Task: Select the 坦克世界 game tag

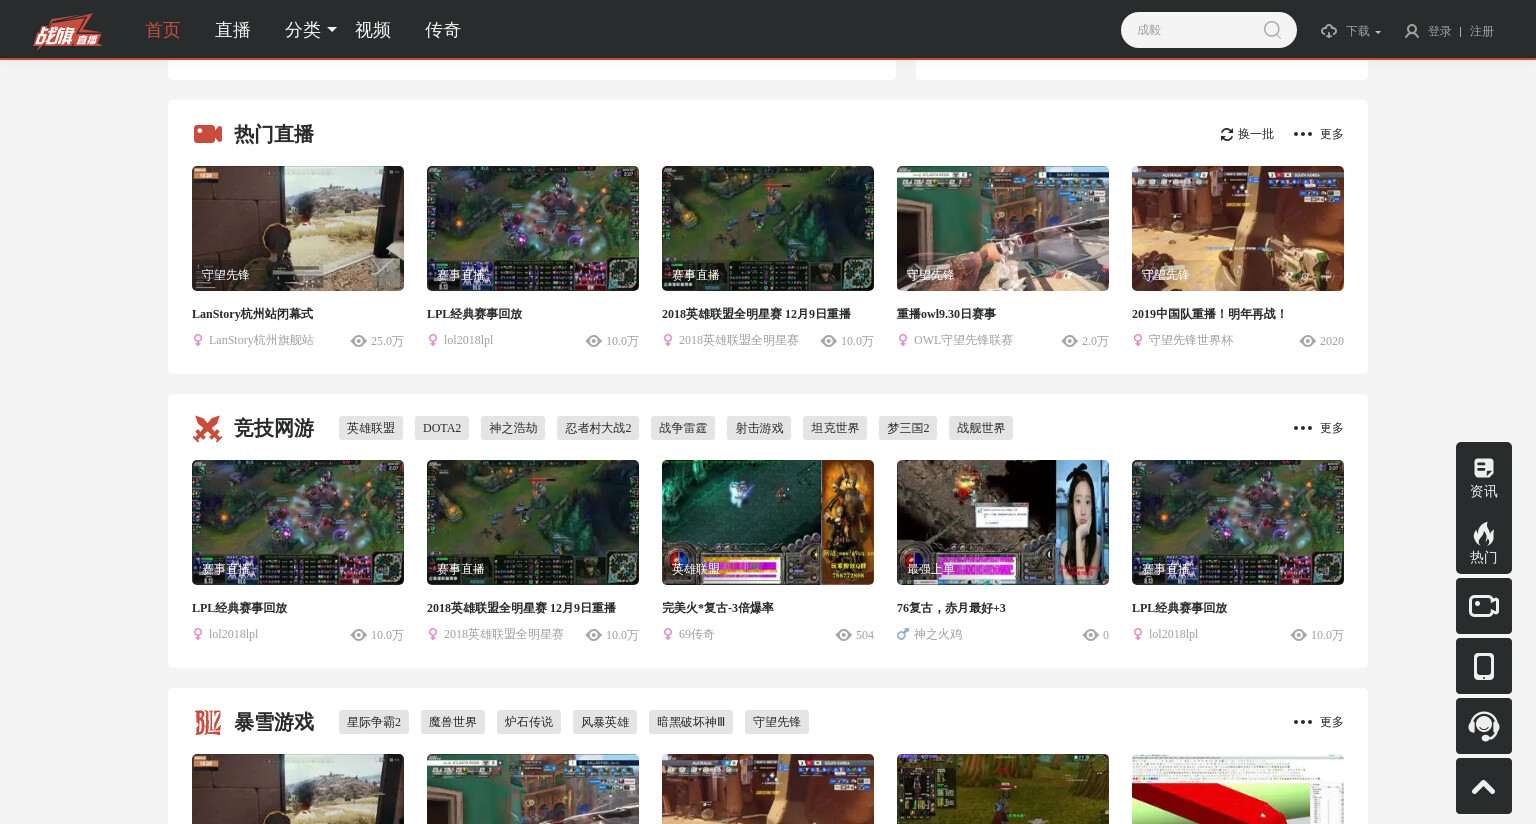Action: click(x=835, y=428)
